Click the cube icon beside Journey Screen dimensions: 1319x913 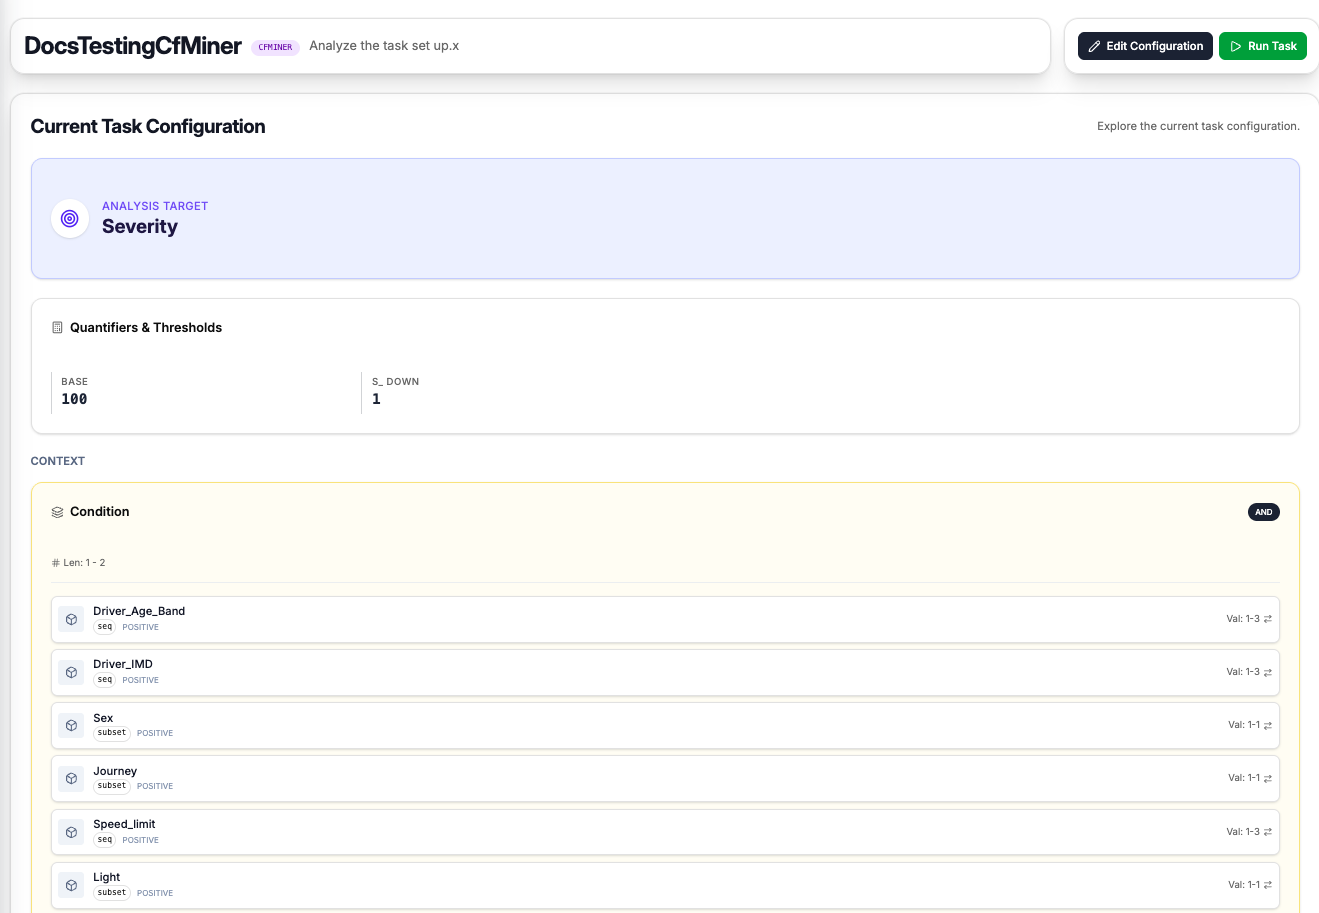[x=71, y=779]
